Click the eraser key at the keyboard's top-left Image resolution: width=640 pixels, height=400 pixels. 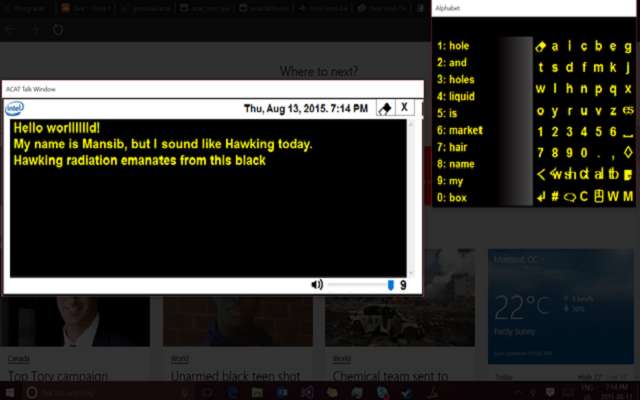[x=541, y=46]
